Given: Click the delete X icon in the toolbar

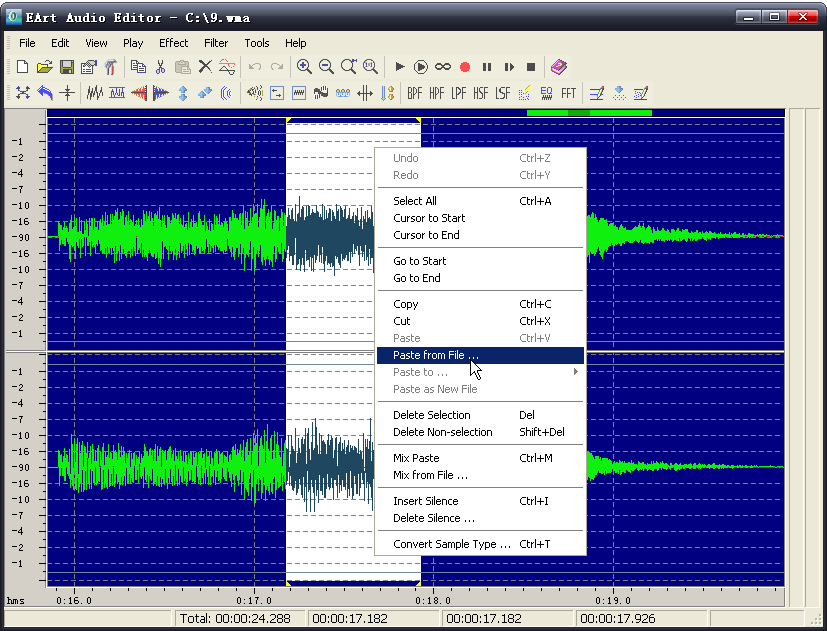Looking at the screenshot, I should [x=205, y=67].
